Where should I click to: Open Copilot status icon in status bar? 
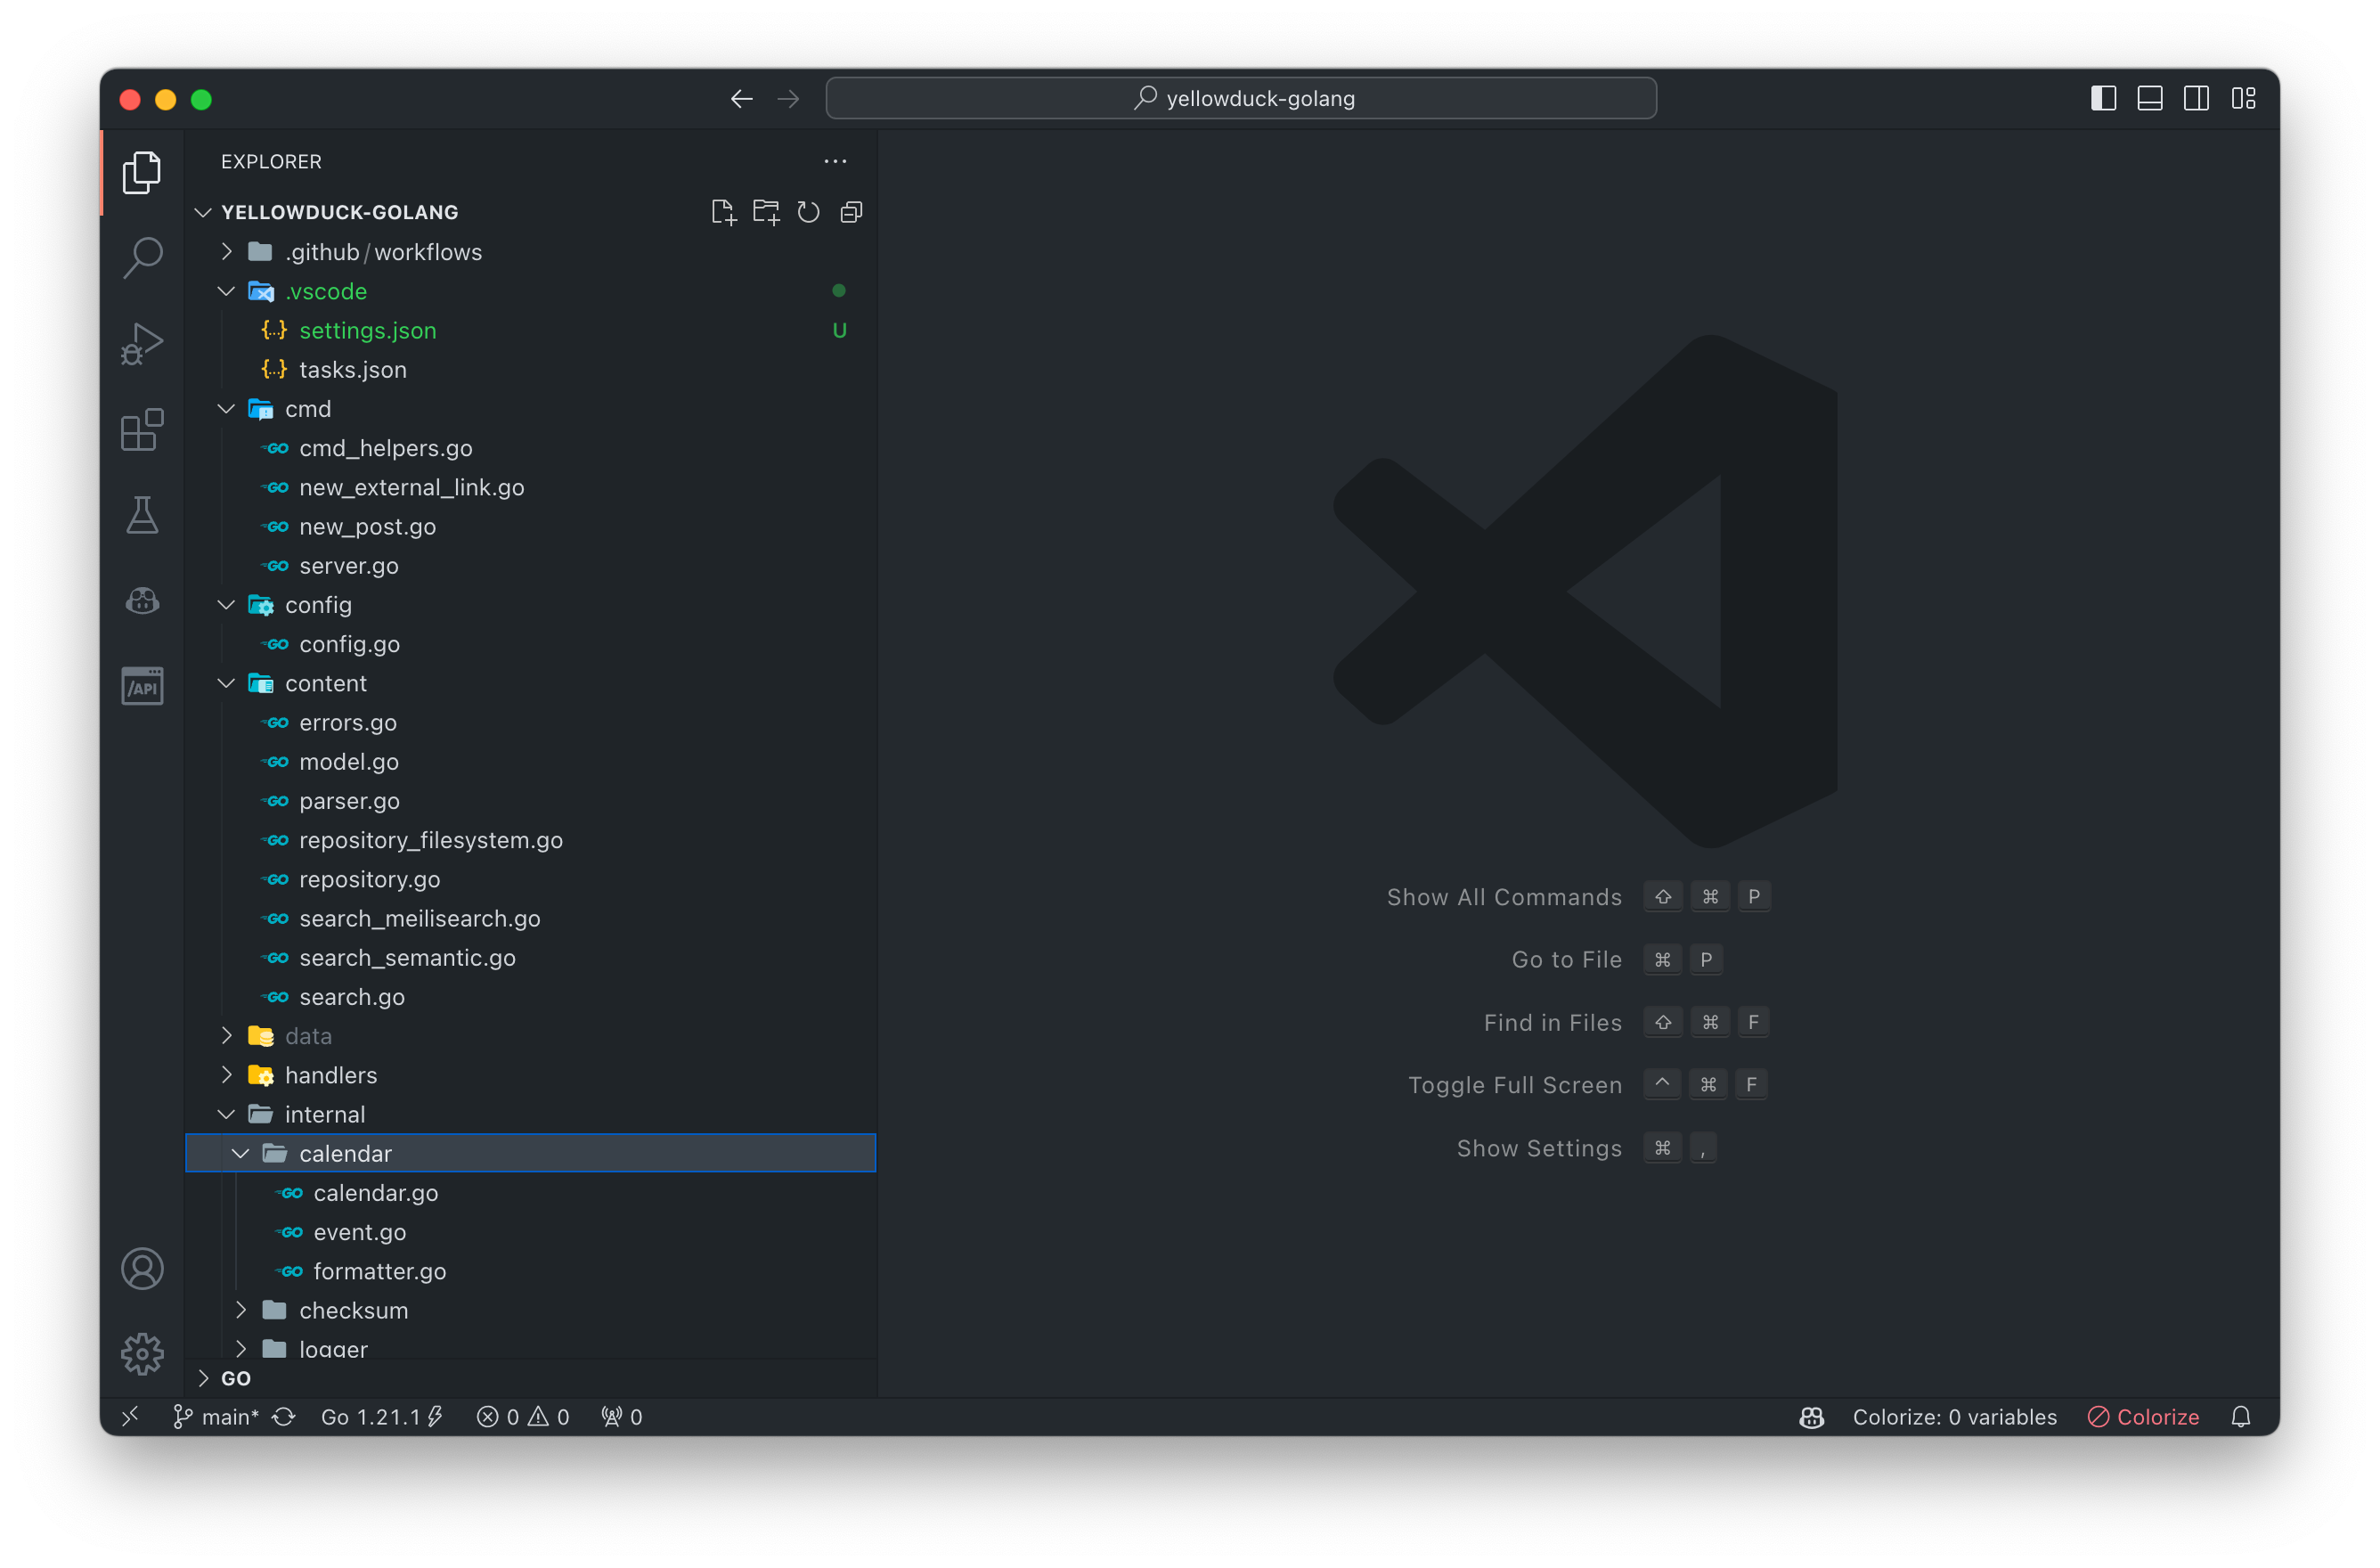tap(1812, 1416)
